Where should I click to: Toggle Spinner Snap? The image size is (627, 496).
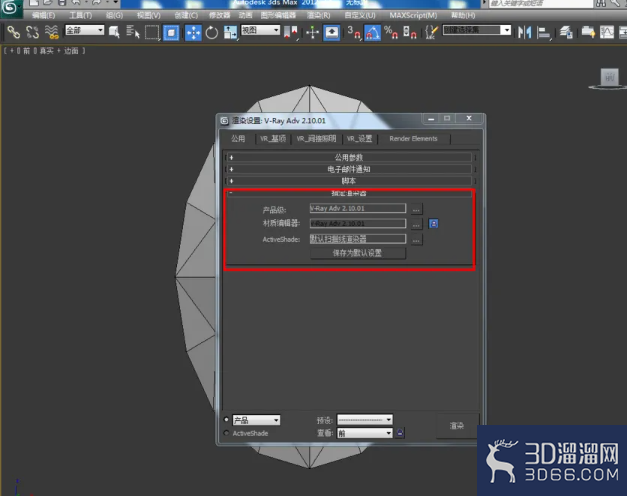(410, 32)
